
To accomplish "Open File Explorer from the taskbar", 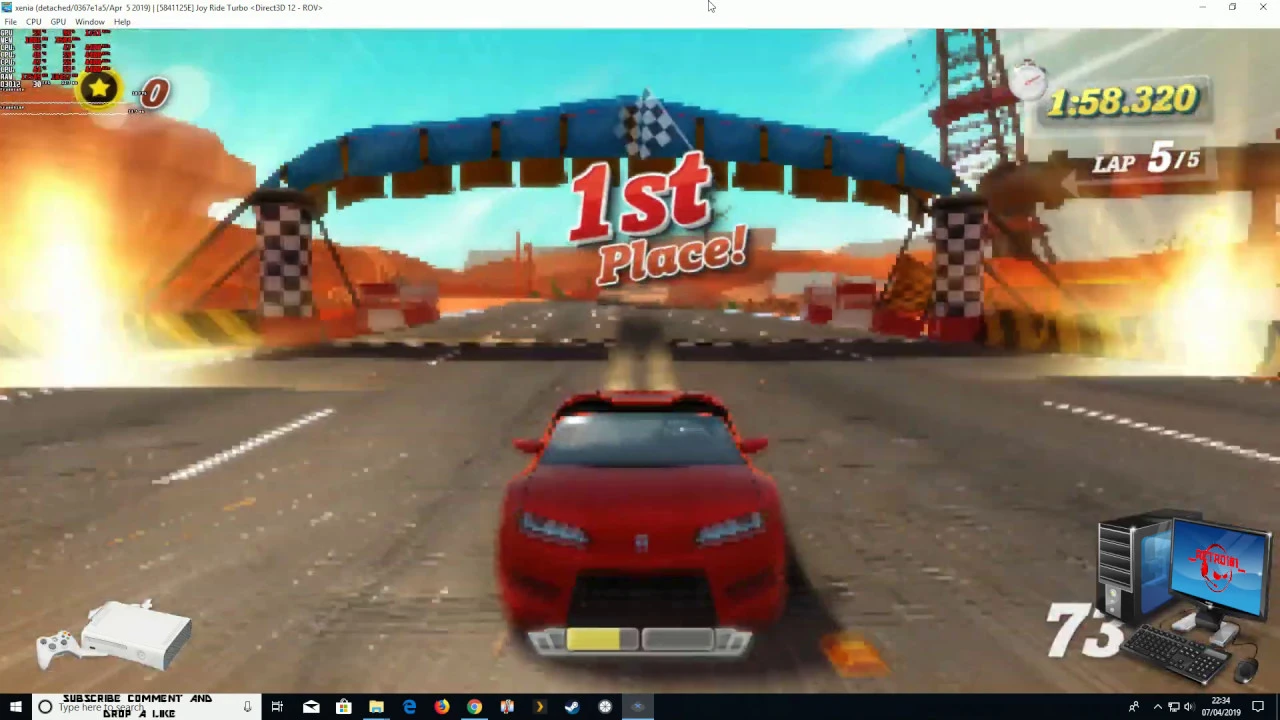I will (376, 707).
